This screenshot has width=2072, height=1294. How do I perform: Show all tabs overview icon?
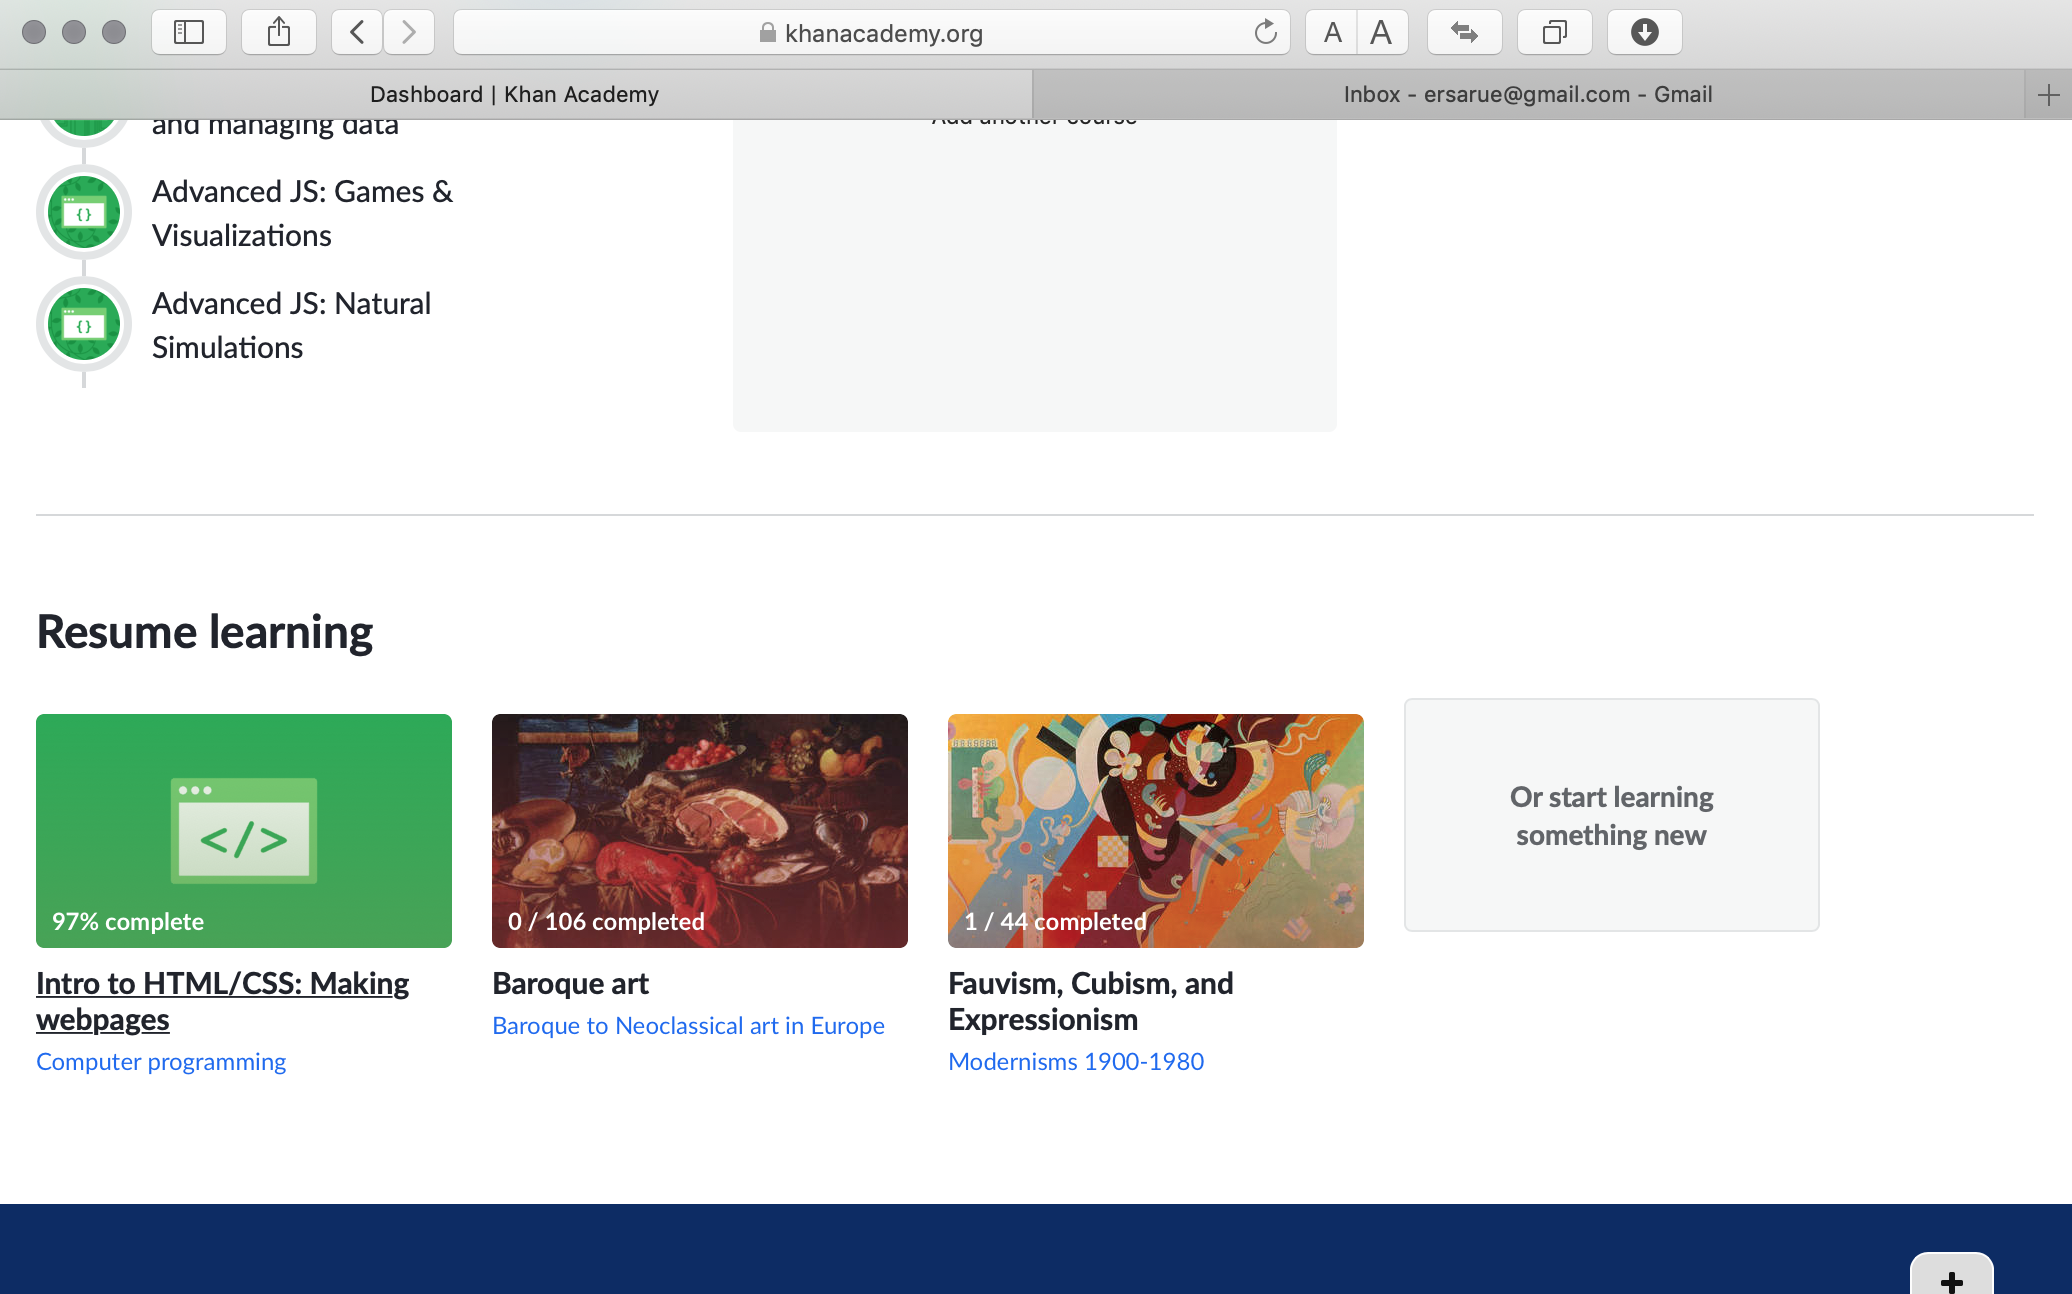click(x=1554, y=32)
